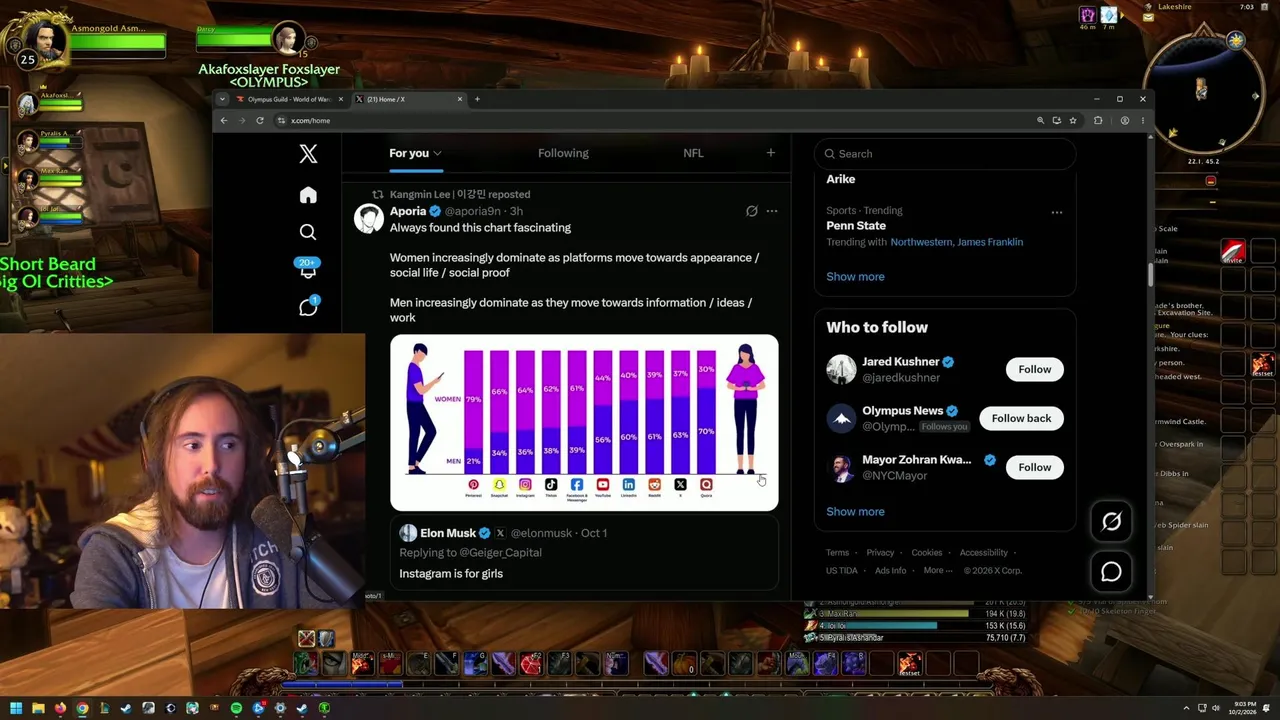Close the Olympus Guild browser tab

point(340,99)
